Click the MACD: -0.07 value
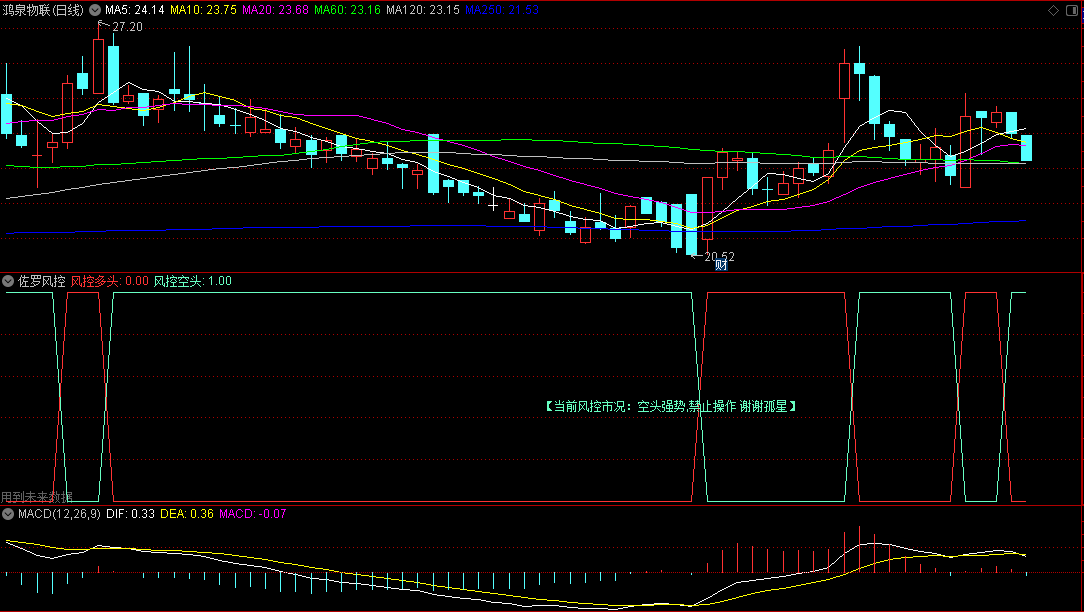 [x=252, y=514]
